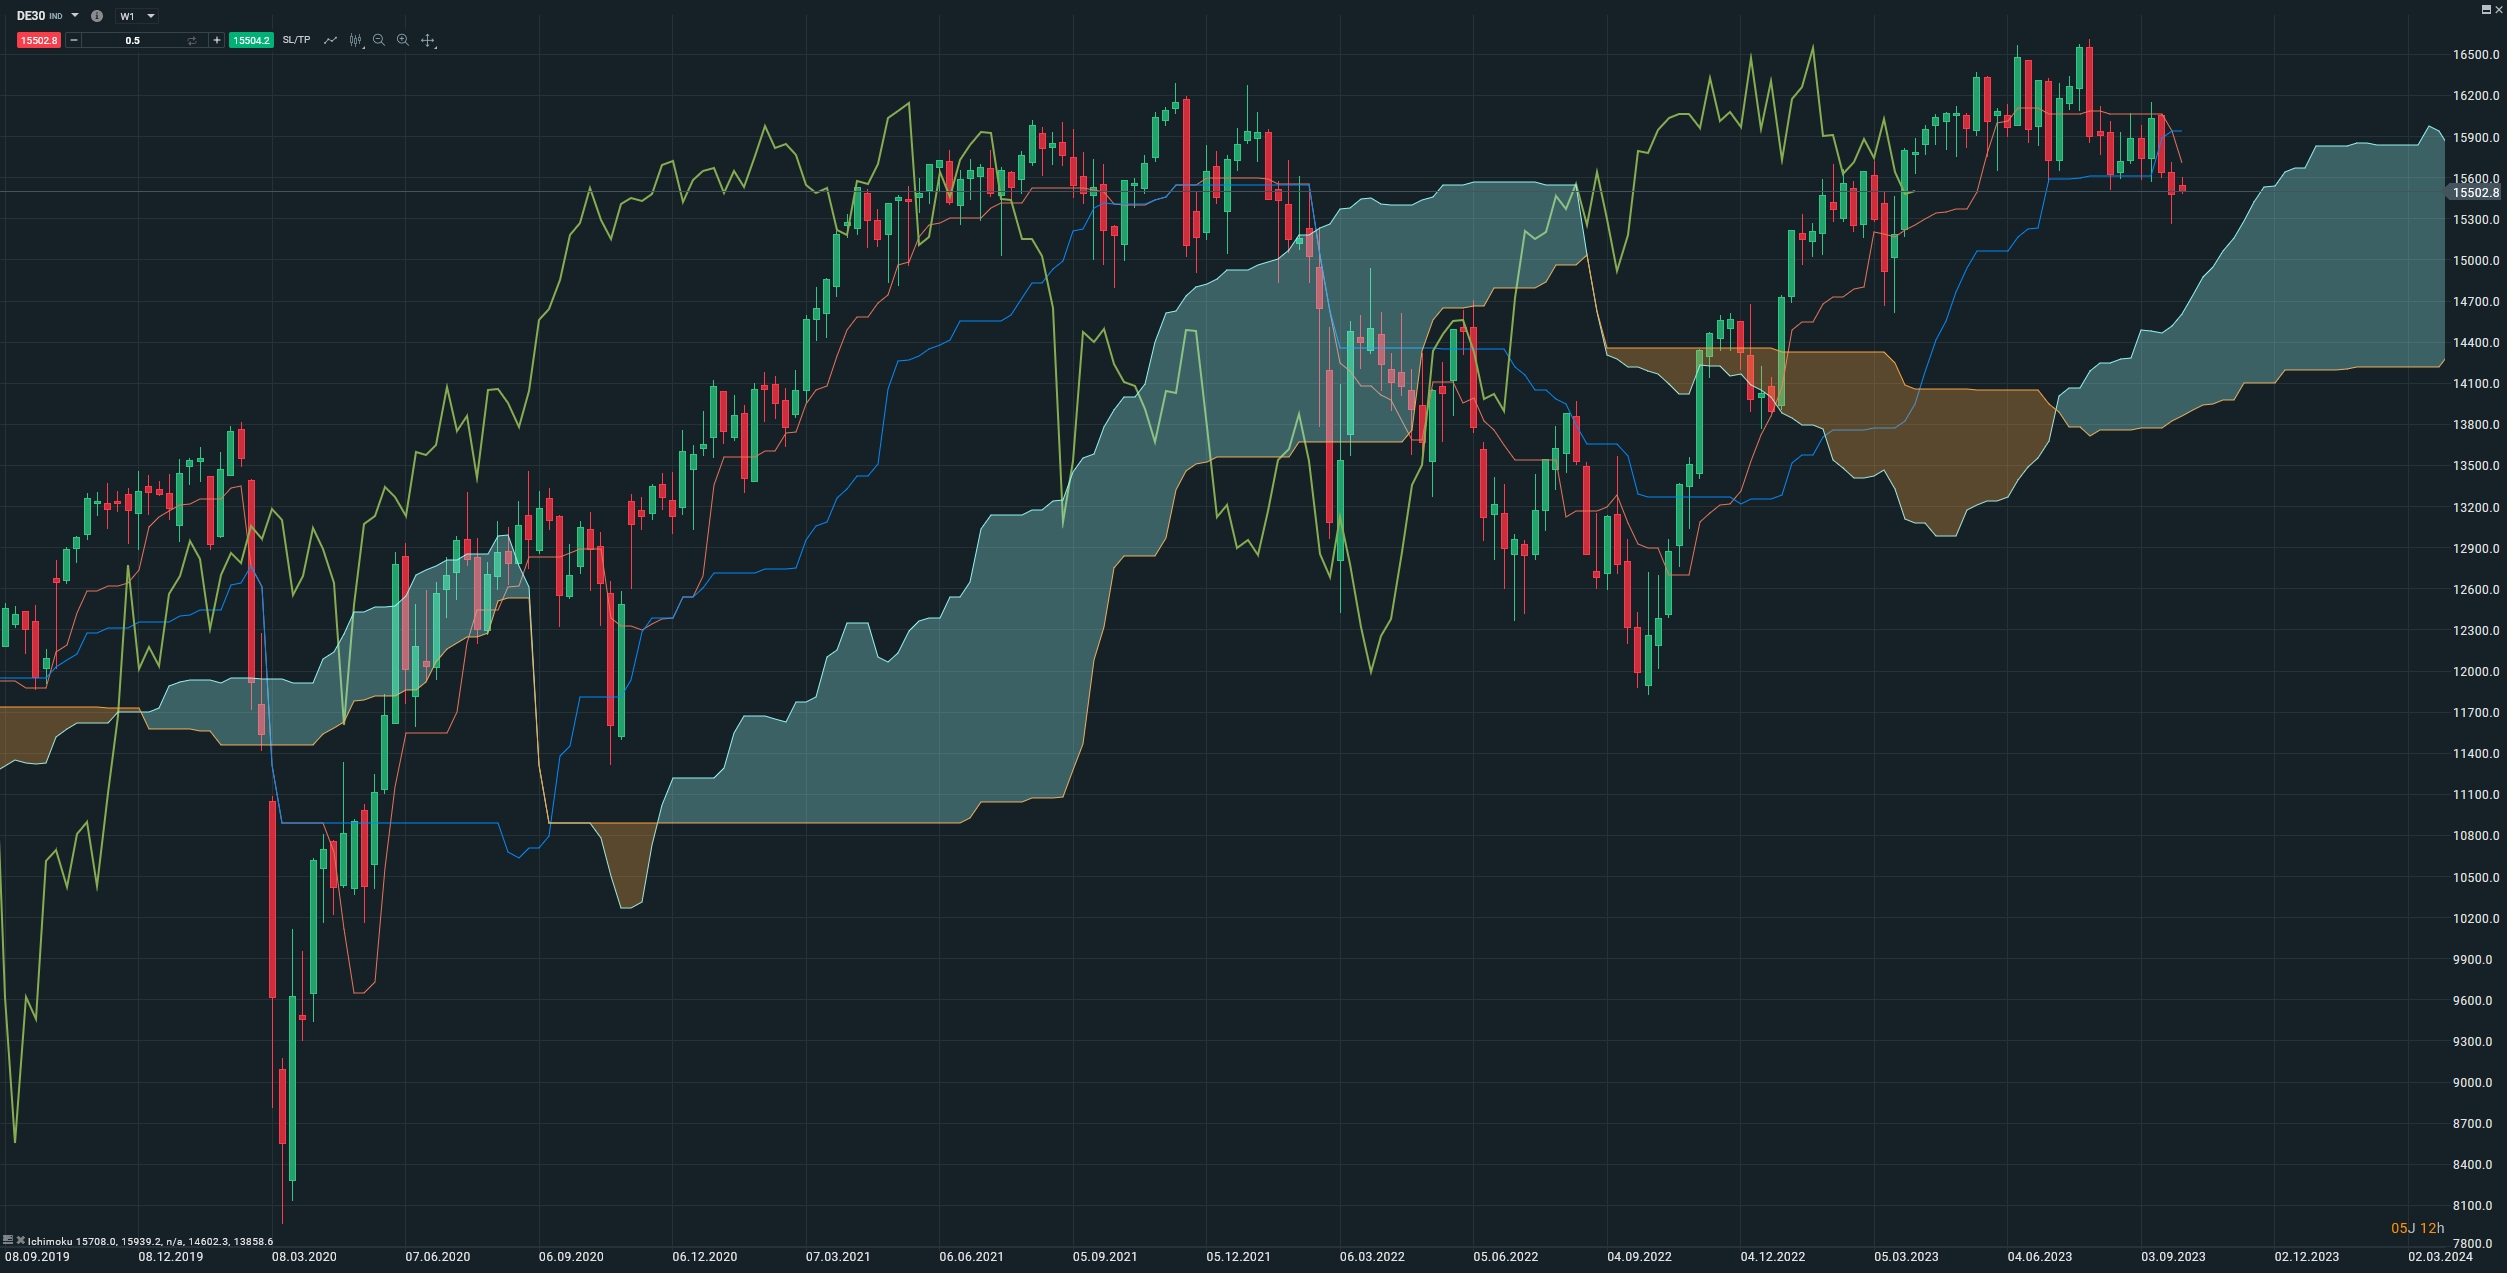
Task: Open the DE30 instrument info icon
Action: tap(97, 16)
